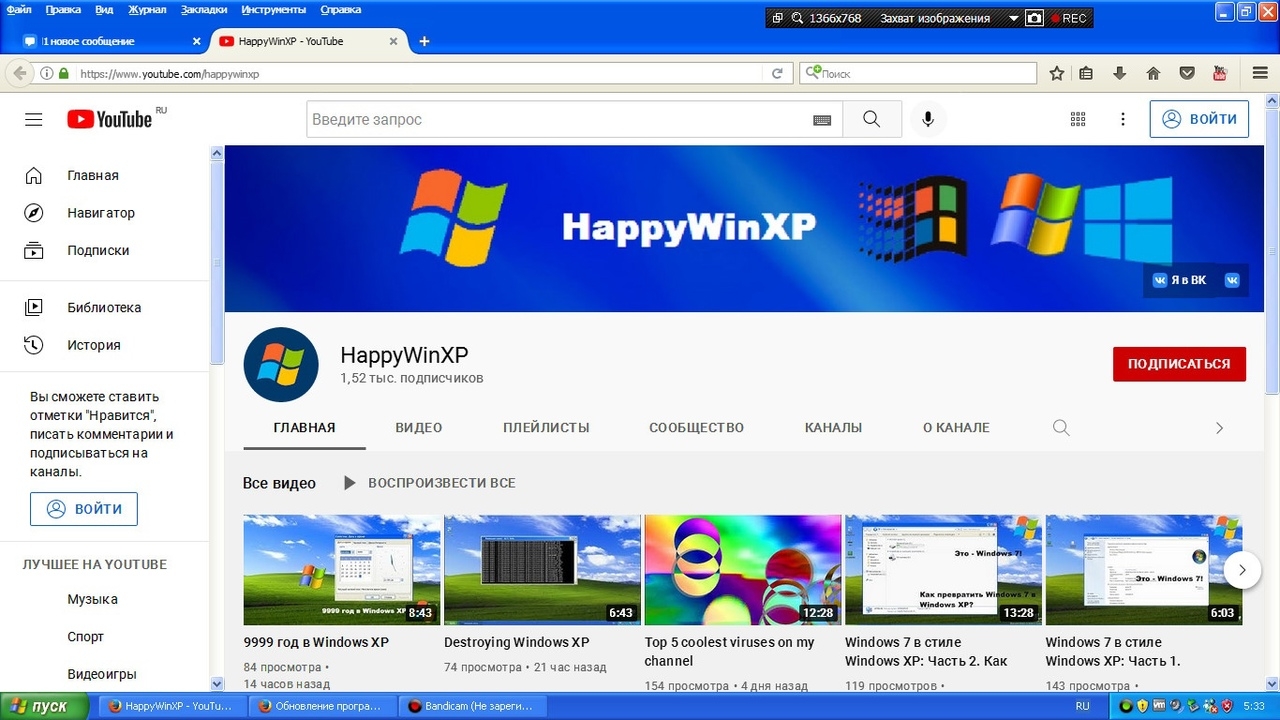This screenshot has width=1280, height=720.
Task: Click the voice search microphone icon
Action: point(928,119)
